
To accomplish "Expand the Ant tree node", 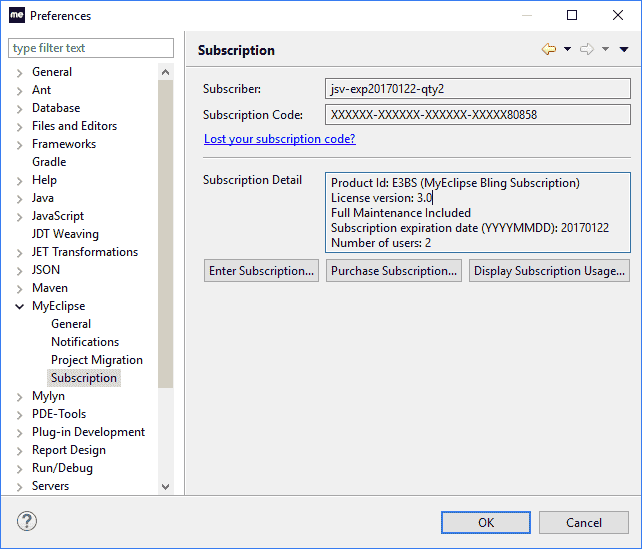I will [19, 91].
